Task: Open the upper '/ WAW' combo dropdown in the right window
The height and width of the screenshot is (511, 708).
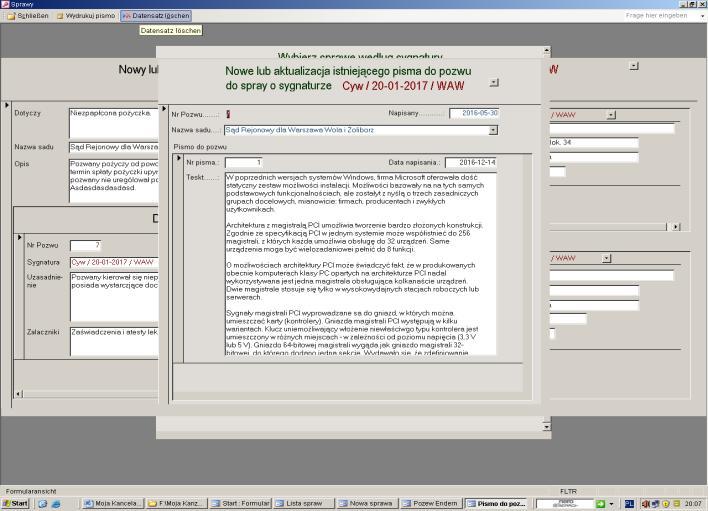Action: pyautogui.click(x=611, y=115)
